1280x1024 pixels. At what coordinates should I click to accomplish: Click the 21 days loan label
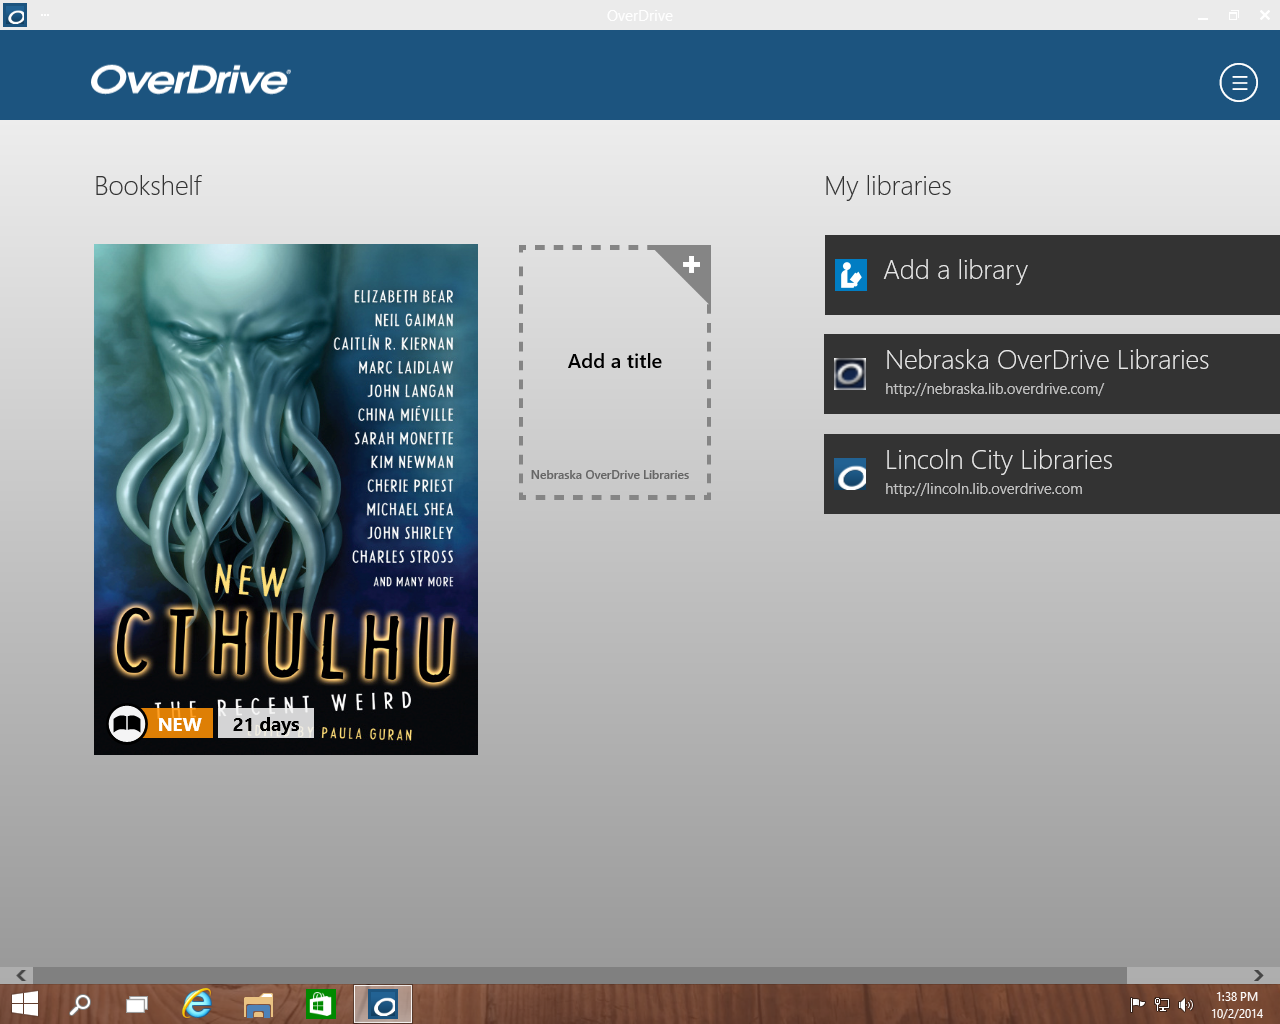point(266,724)
